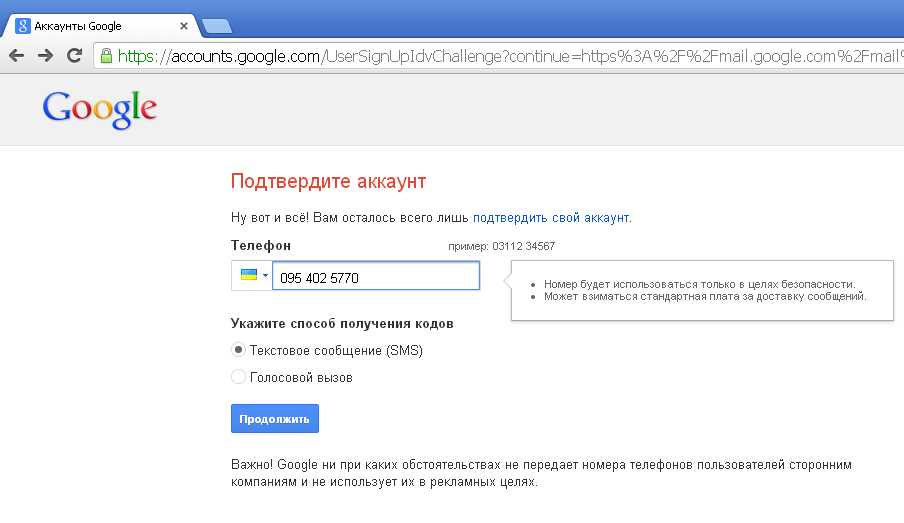The height and width of the screenshot is (523, 904).
Task: Click the Телефон label
Action: [x=261, y=246]
